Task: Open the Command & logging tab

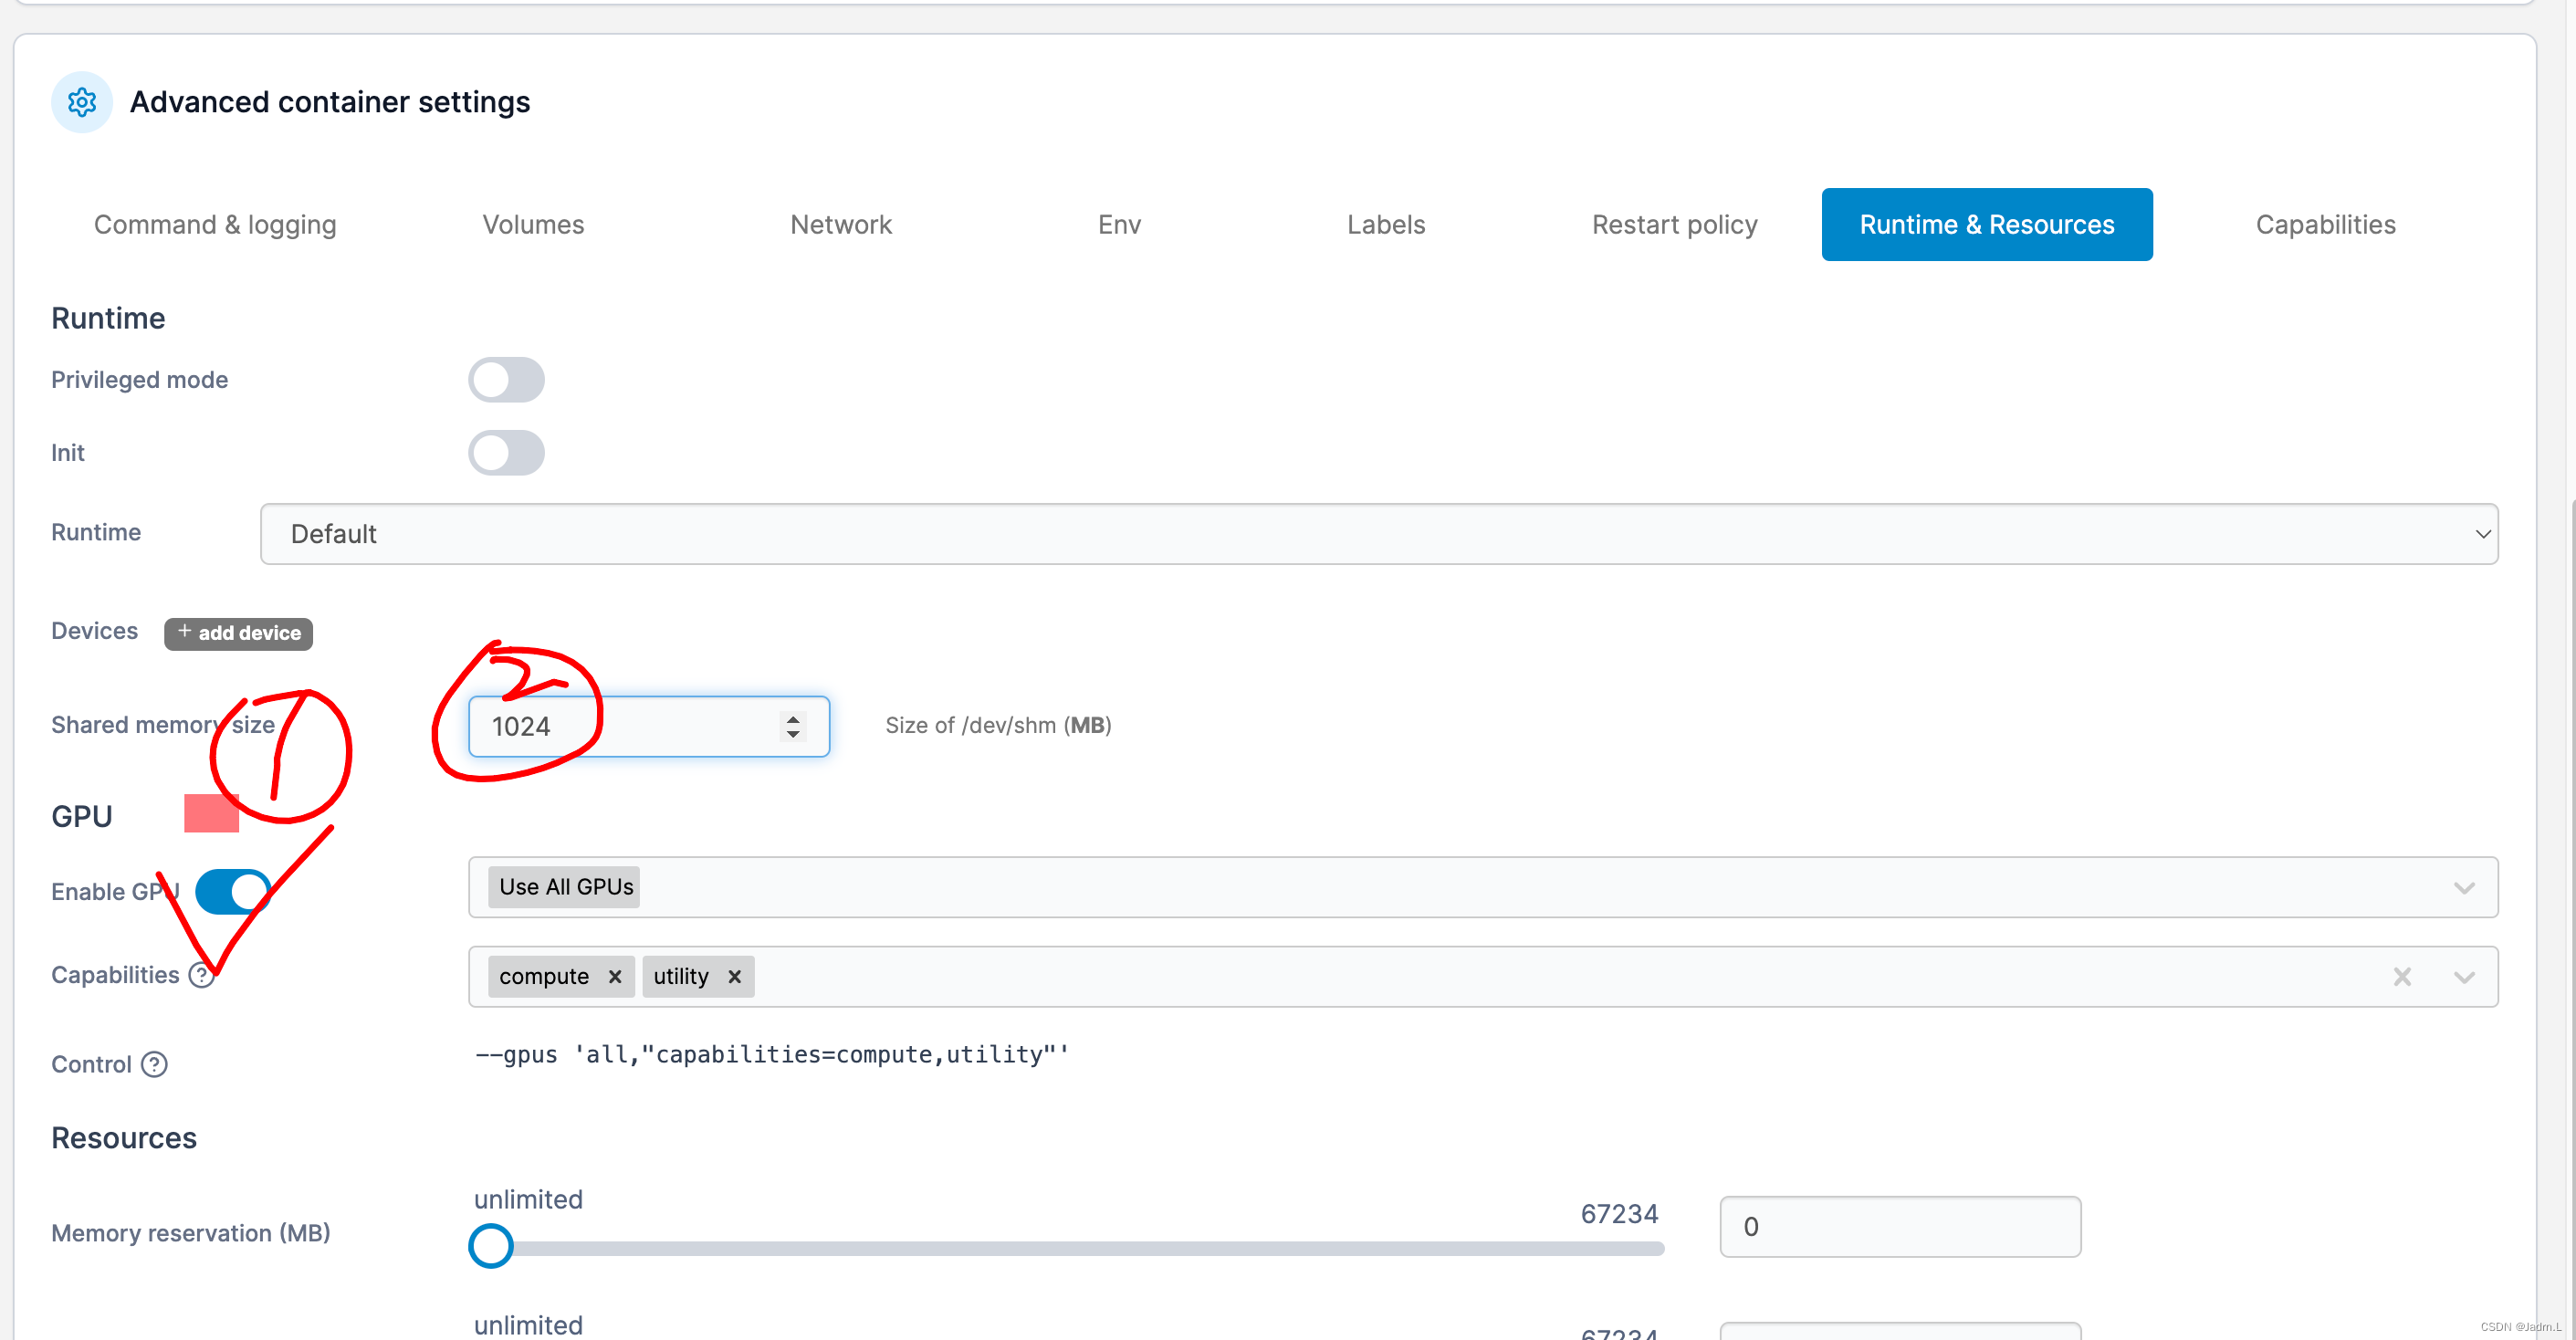Action: [215, 225]
